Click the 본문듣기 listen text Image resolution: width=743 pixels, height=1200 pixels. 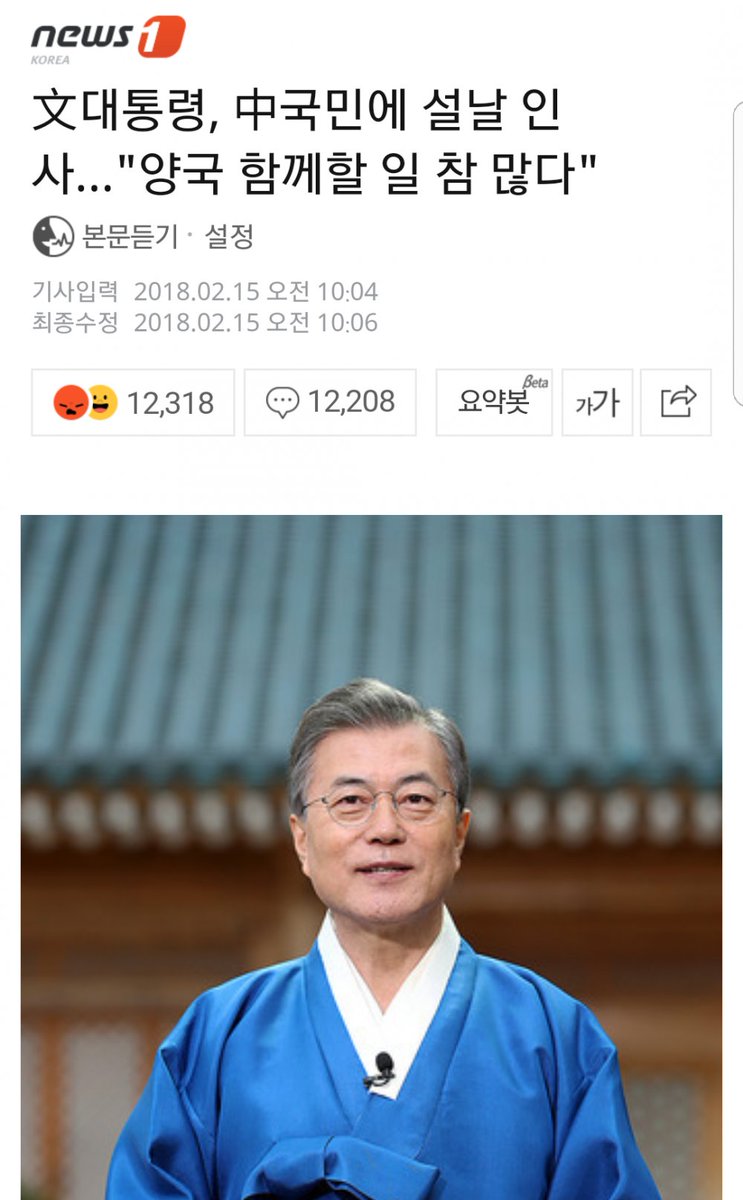point(130,237)
